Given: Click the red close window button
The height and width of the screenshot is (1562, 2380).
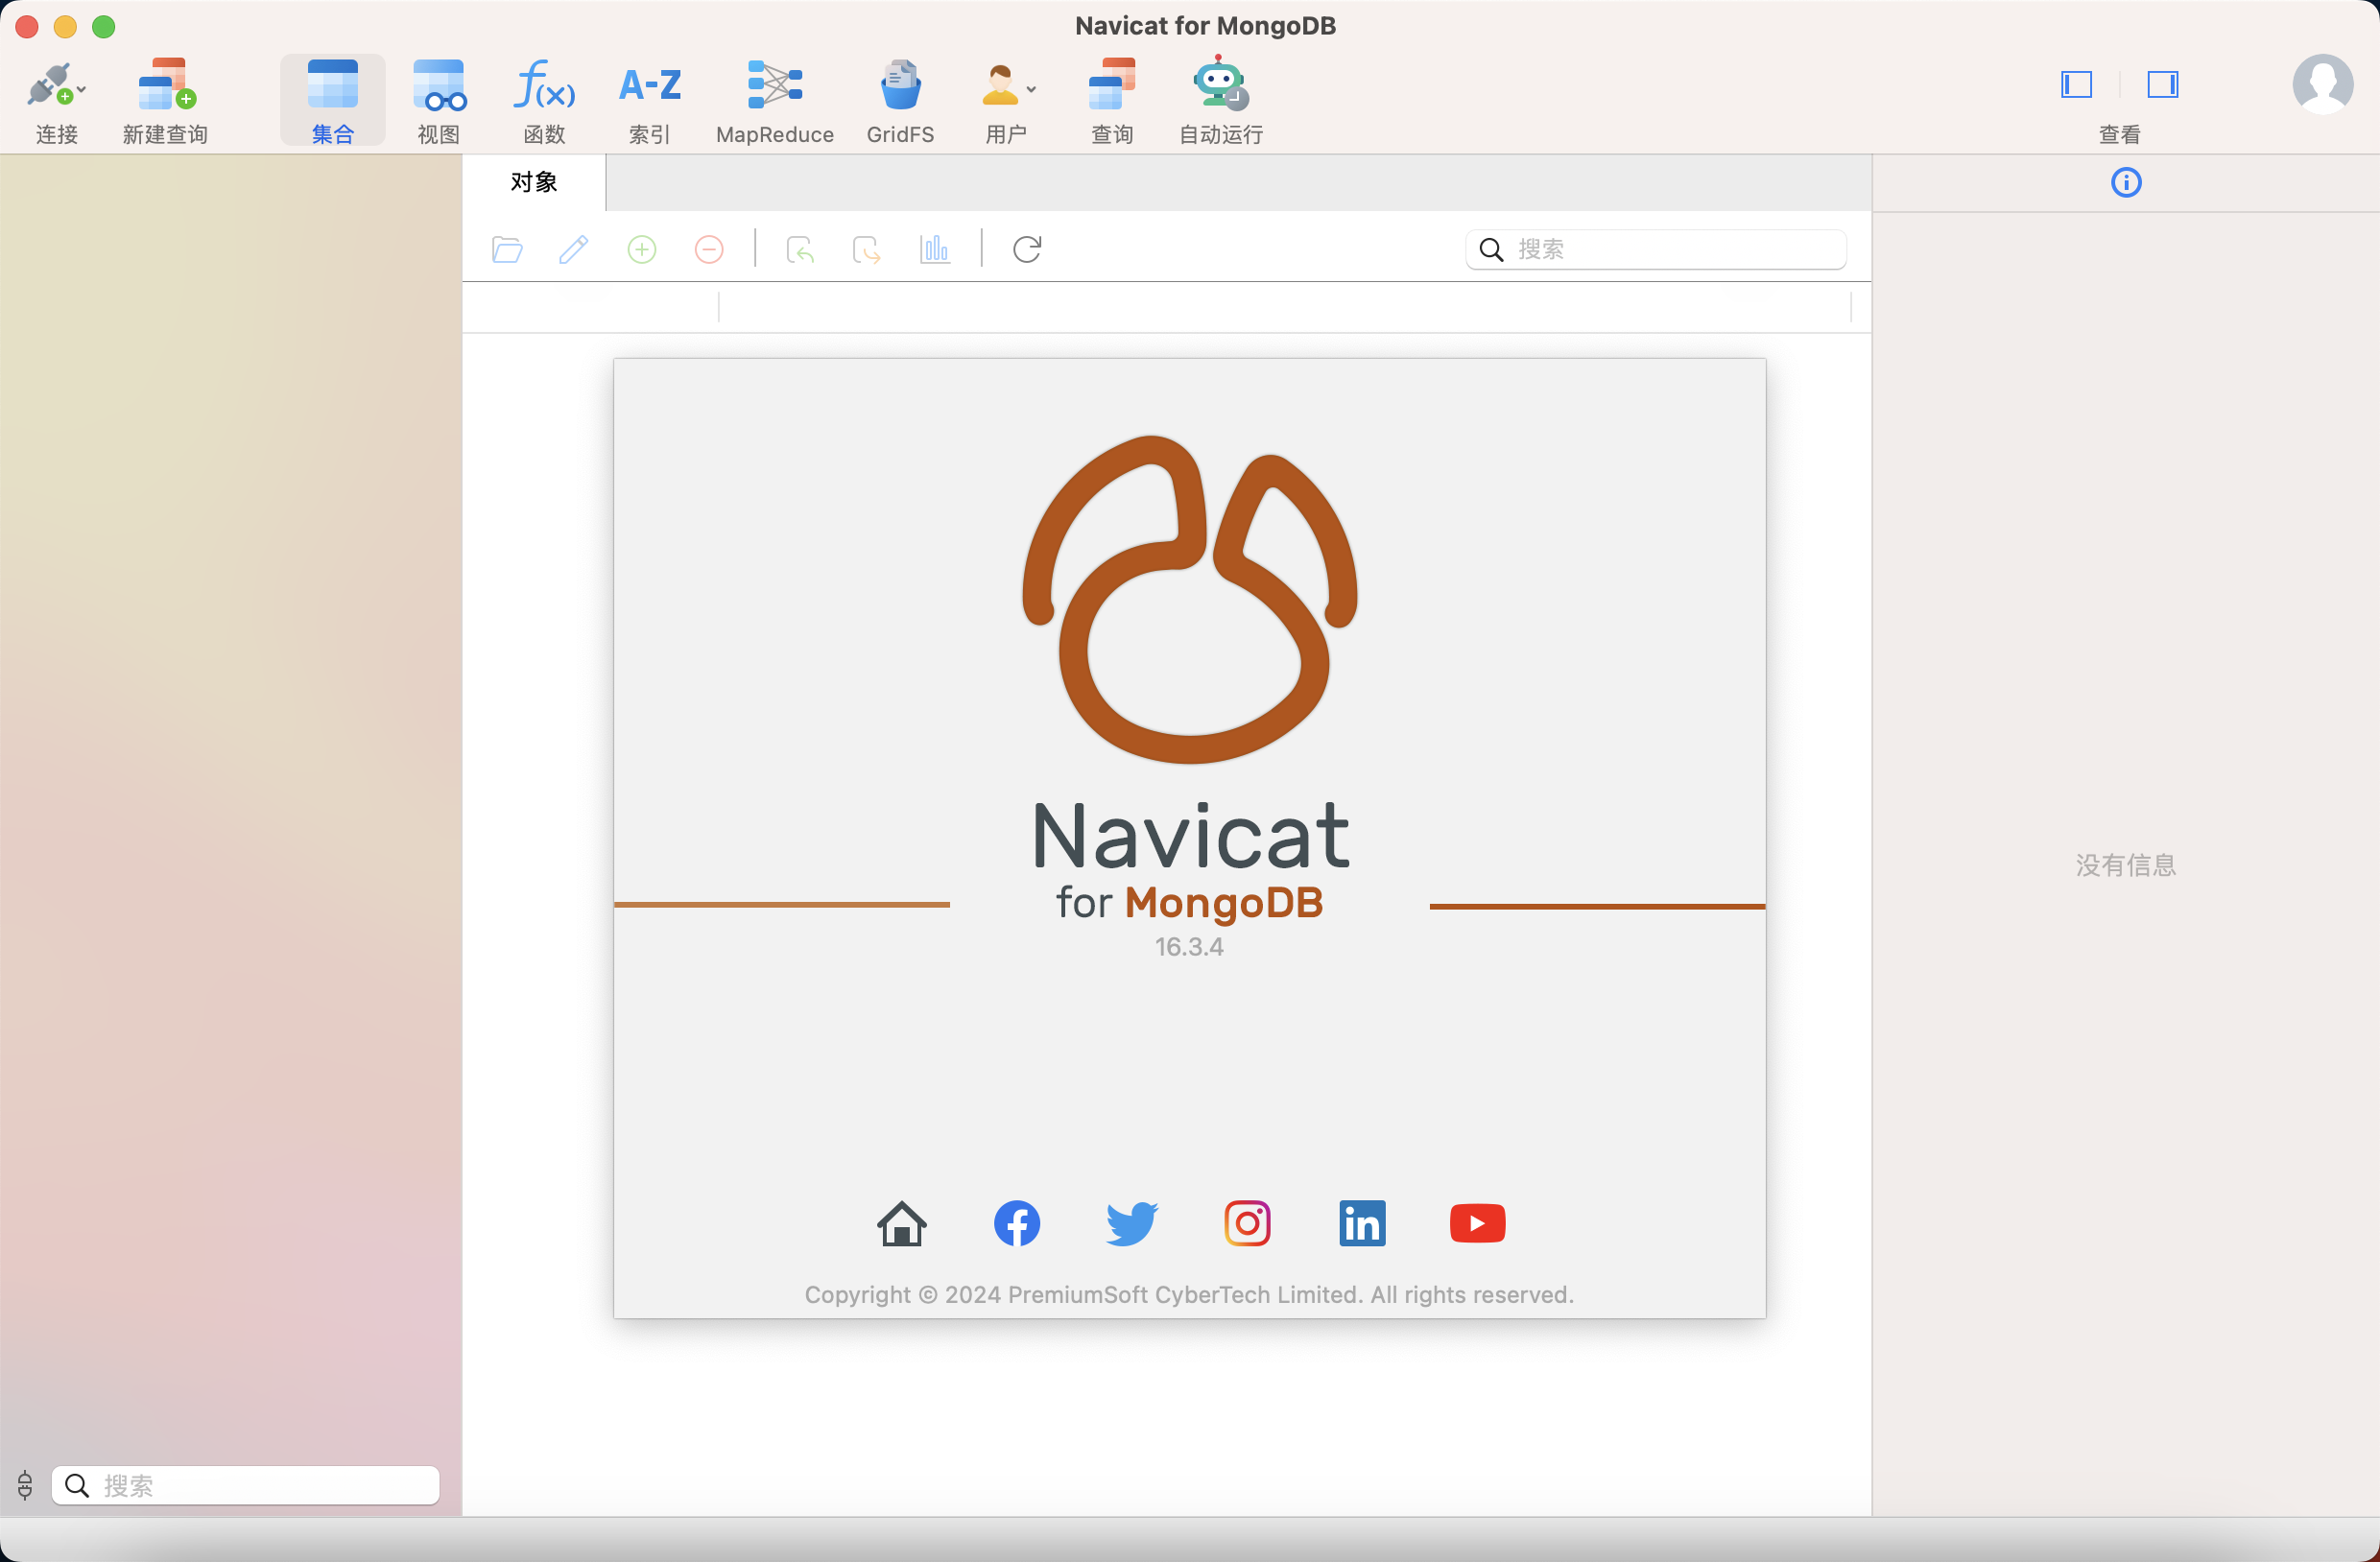Looking at the screenshot, I should pos(27,27).
